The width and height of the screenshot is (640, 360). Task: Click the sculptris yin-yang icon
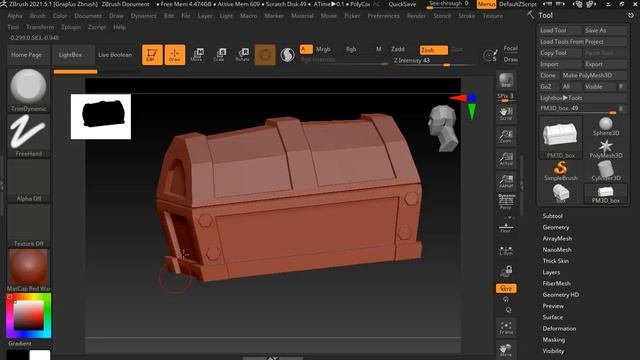(287, 55)
